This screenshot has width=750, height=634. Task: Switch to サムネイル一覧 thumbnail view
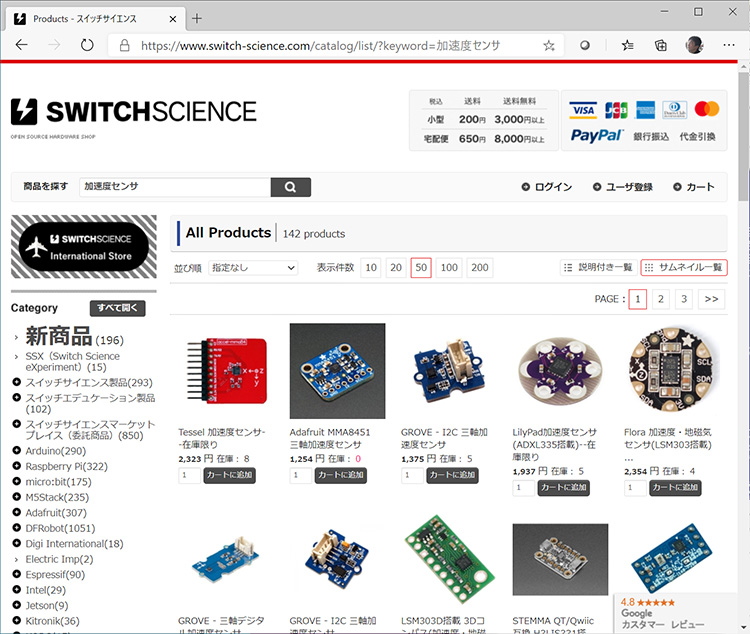coord(684,267)
